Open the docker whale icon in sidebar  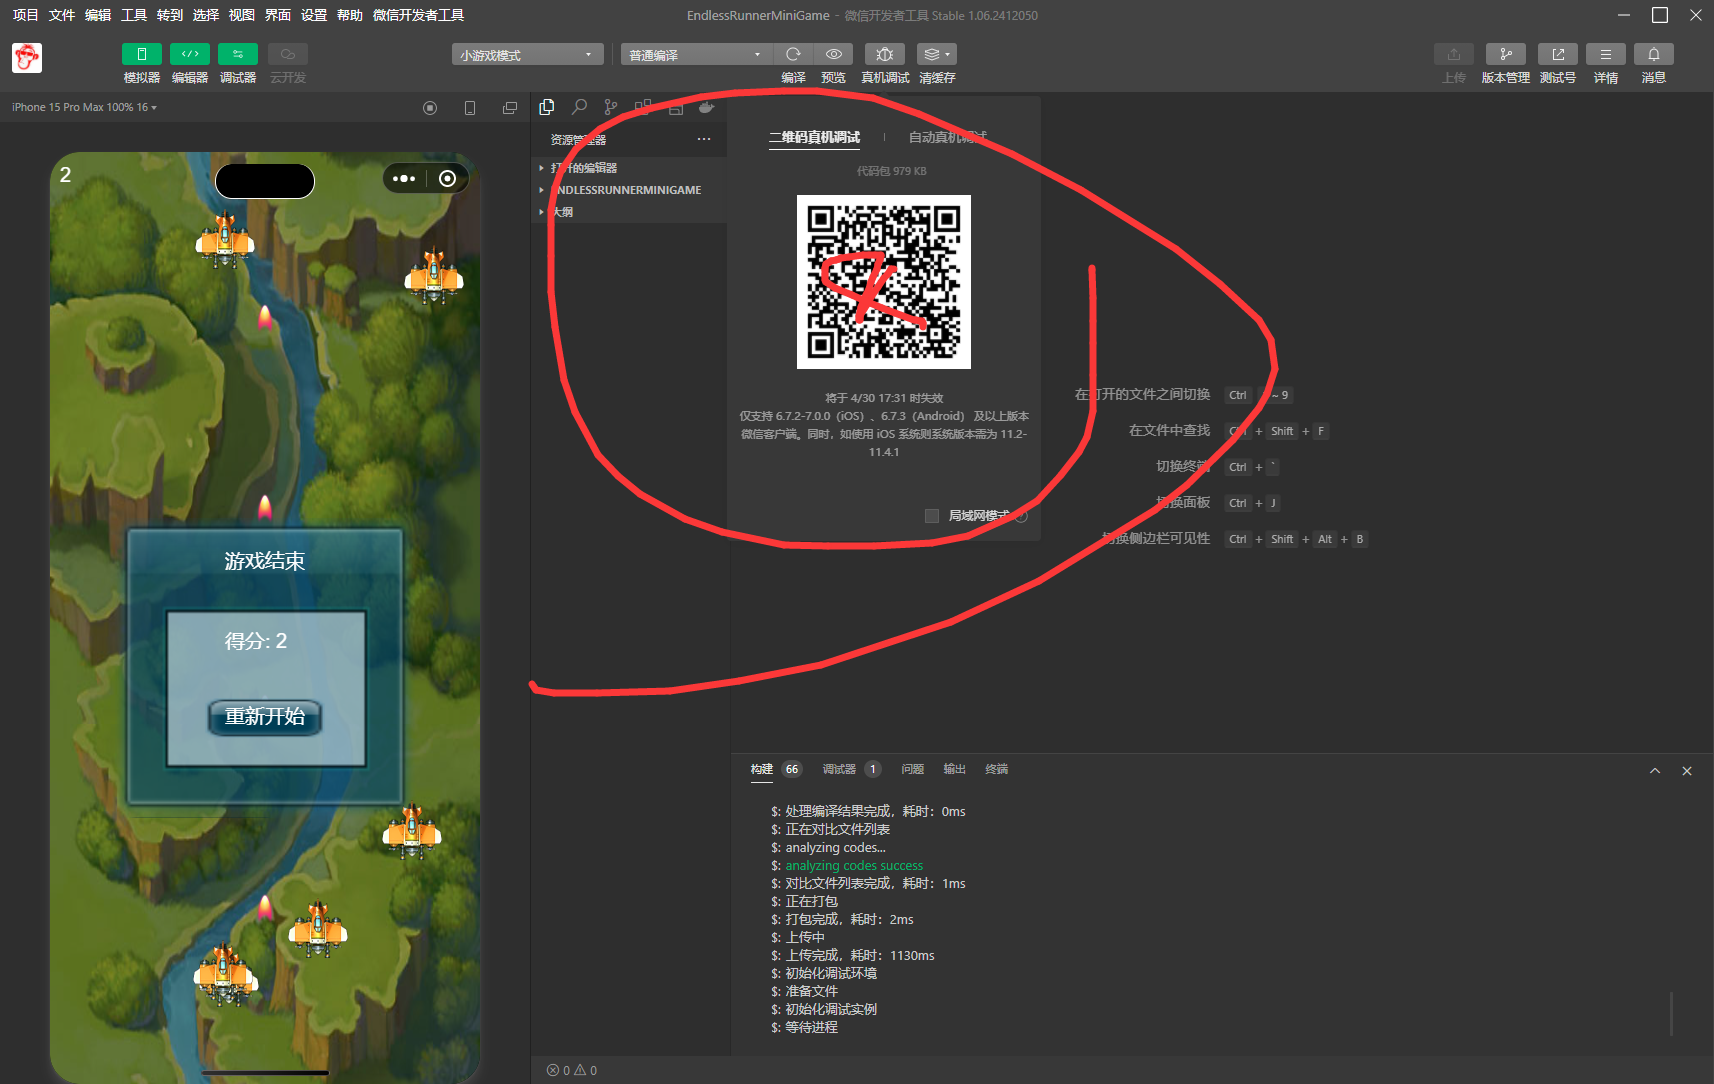click(707, 107)
